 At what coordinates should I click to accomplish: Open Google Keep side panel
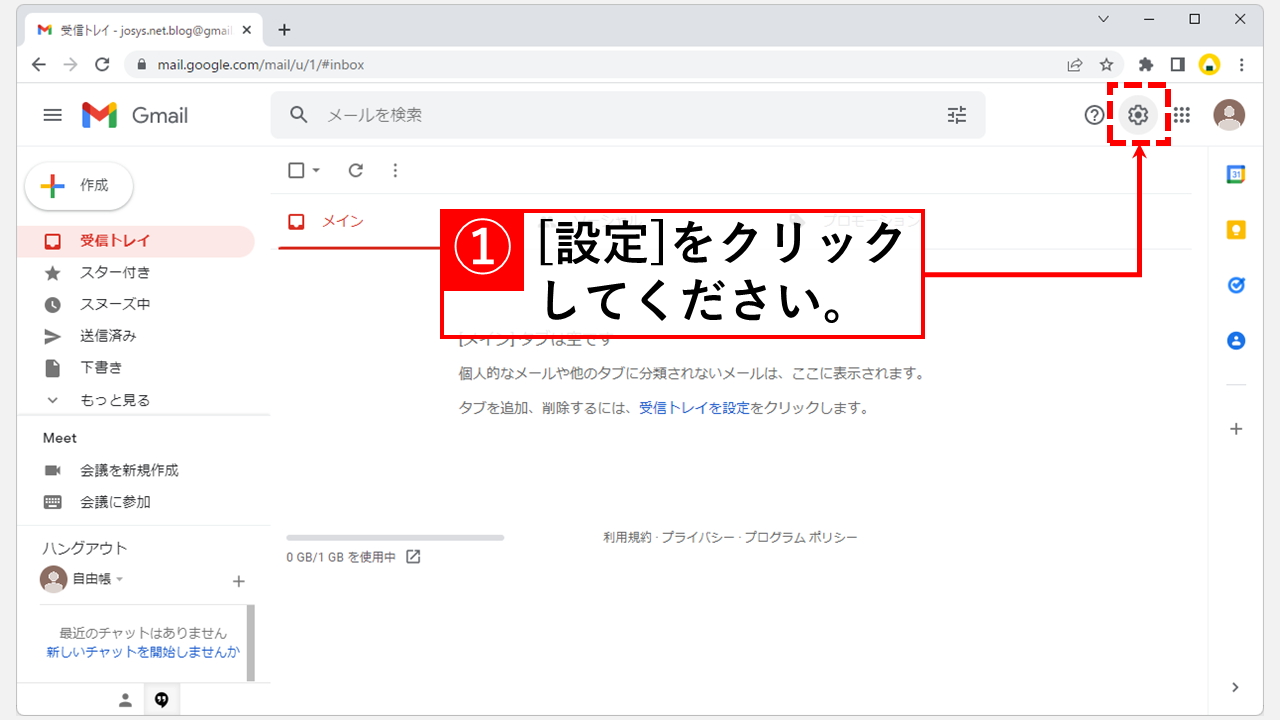(1236, 230)
